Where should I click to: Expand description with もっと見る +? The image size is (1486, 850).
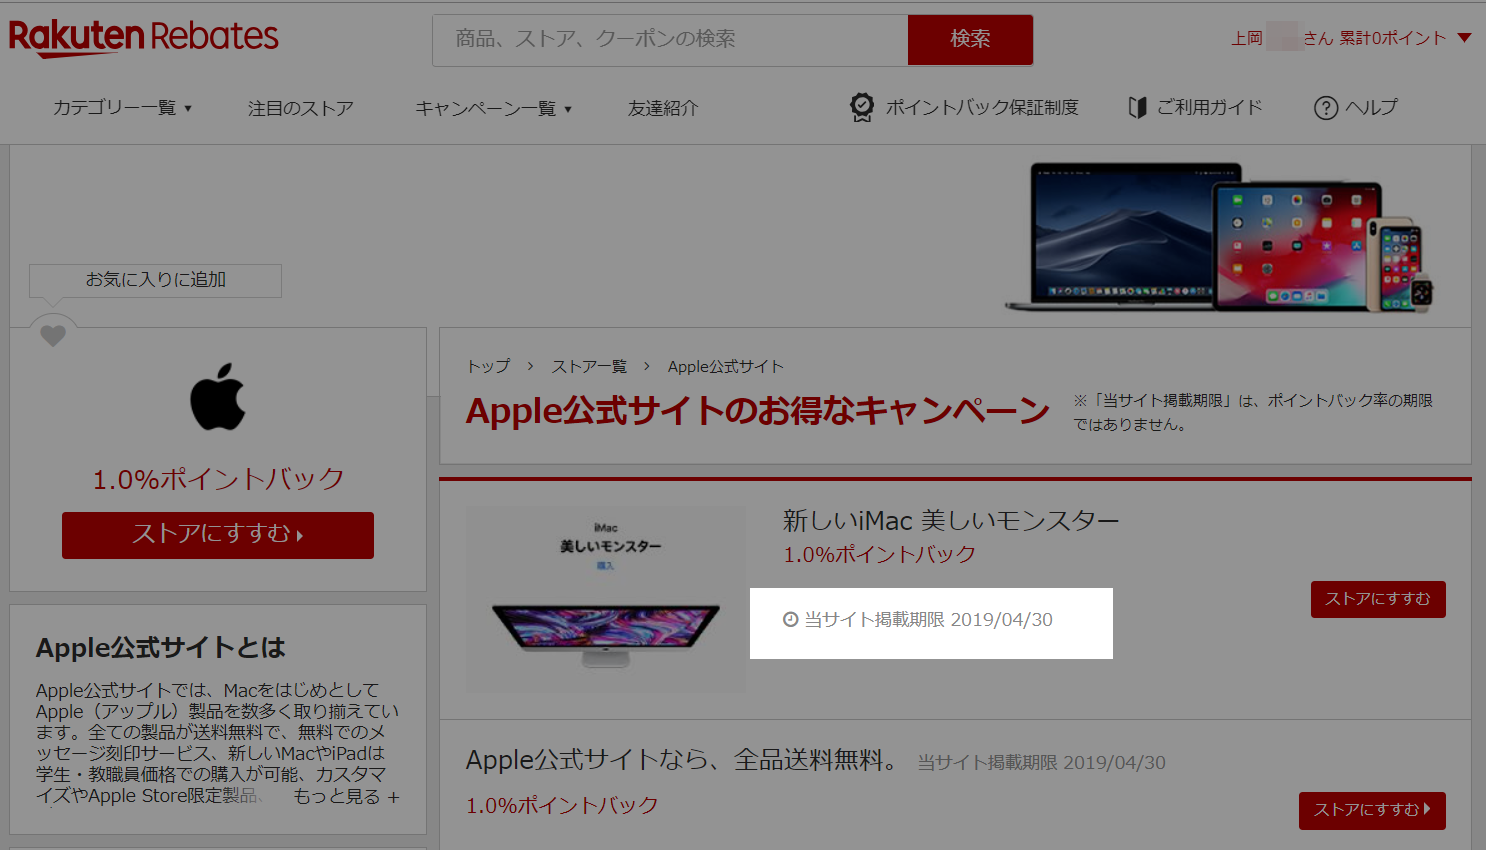point(346,797)
